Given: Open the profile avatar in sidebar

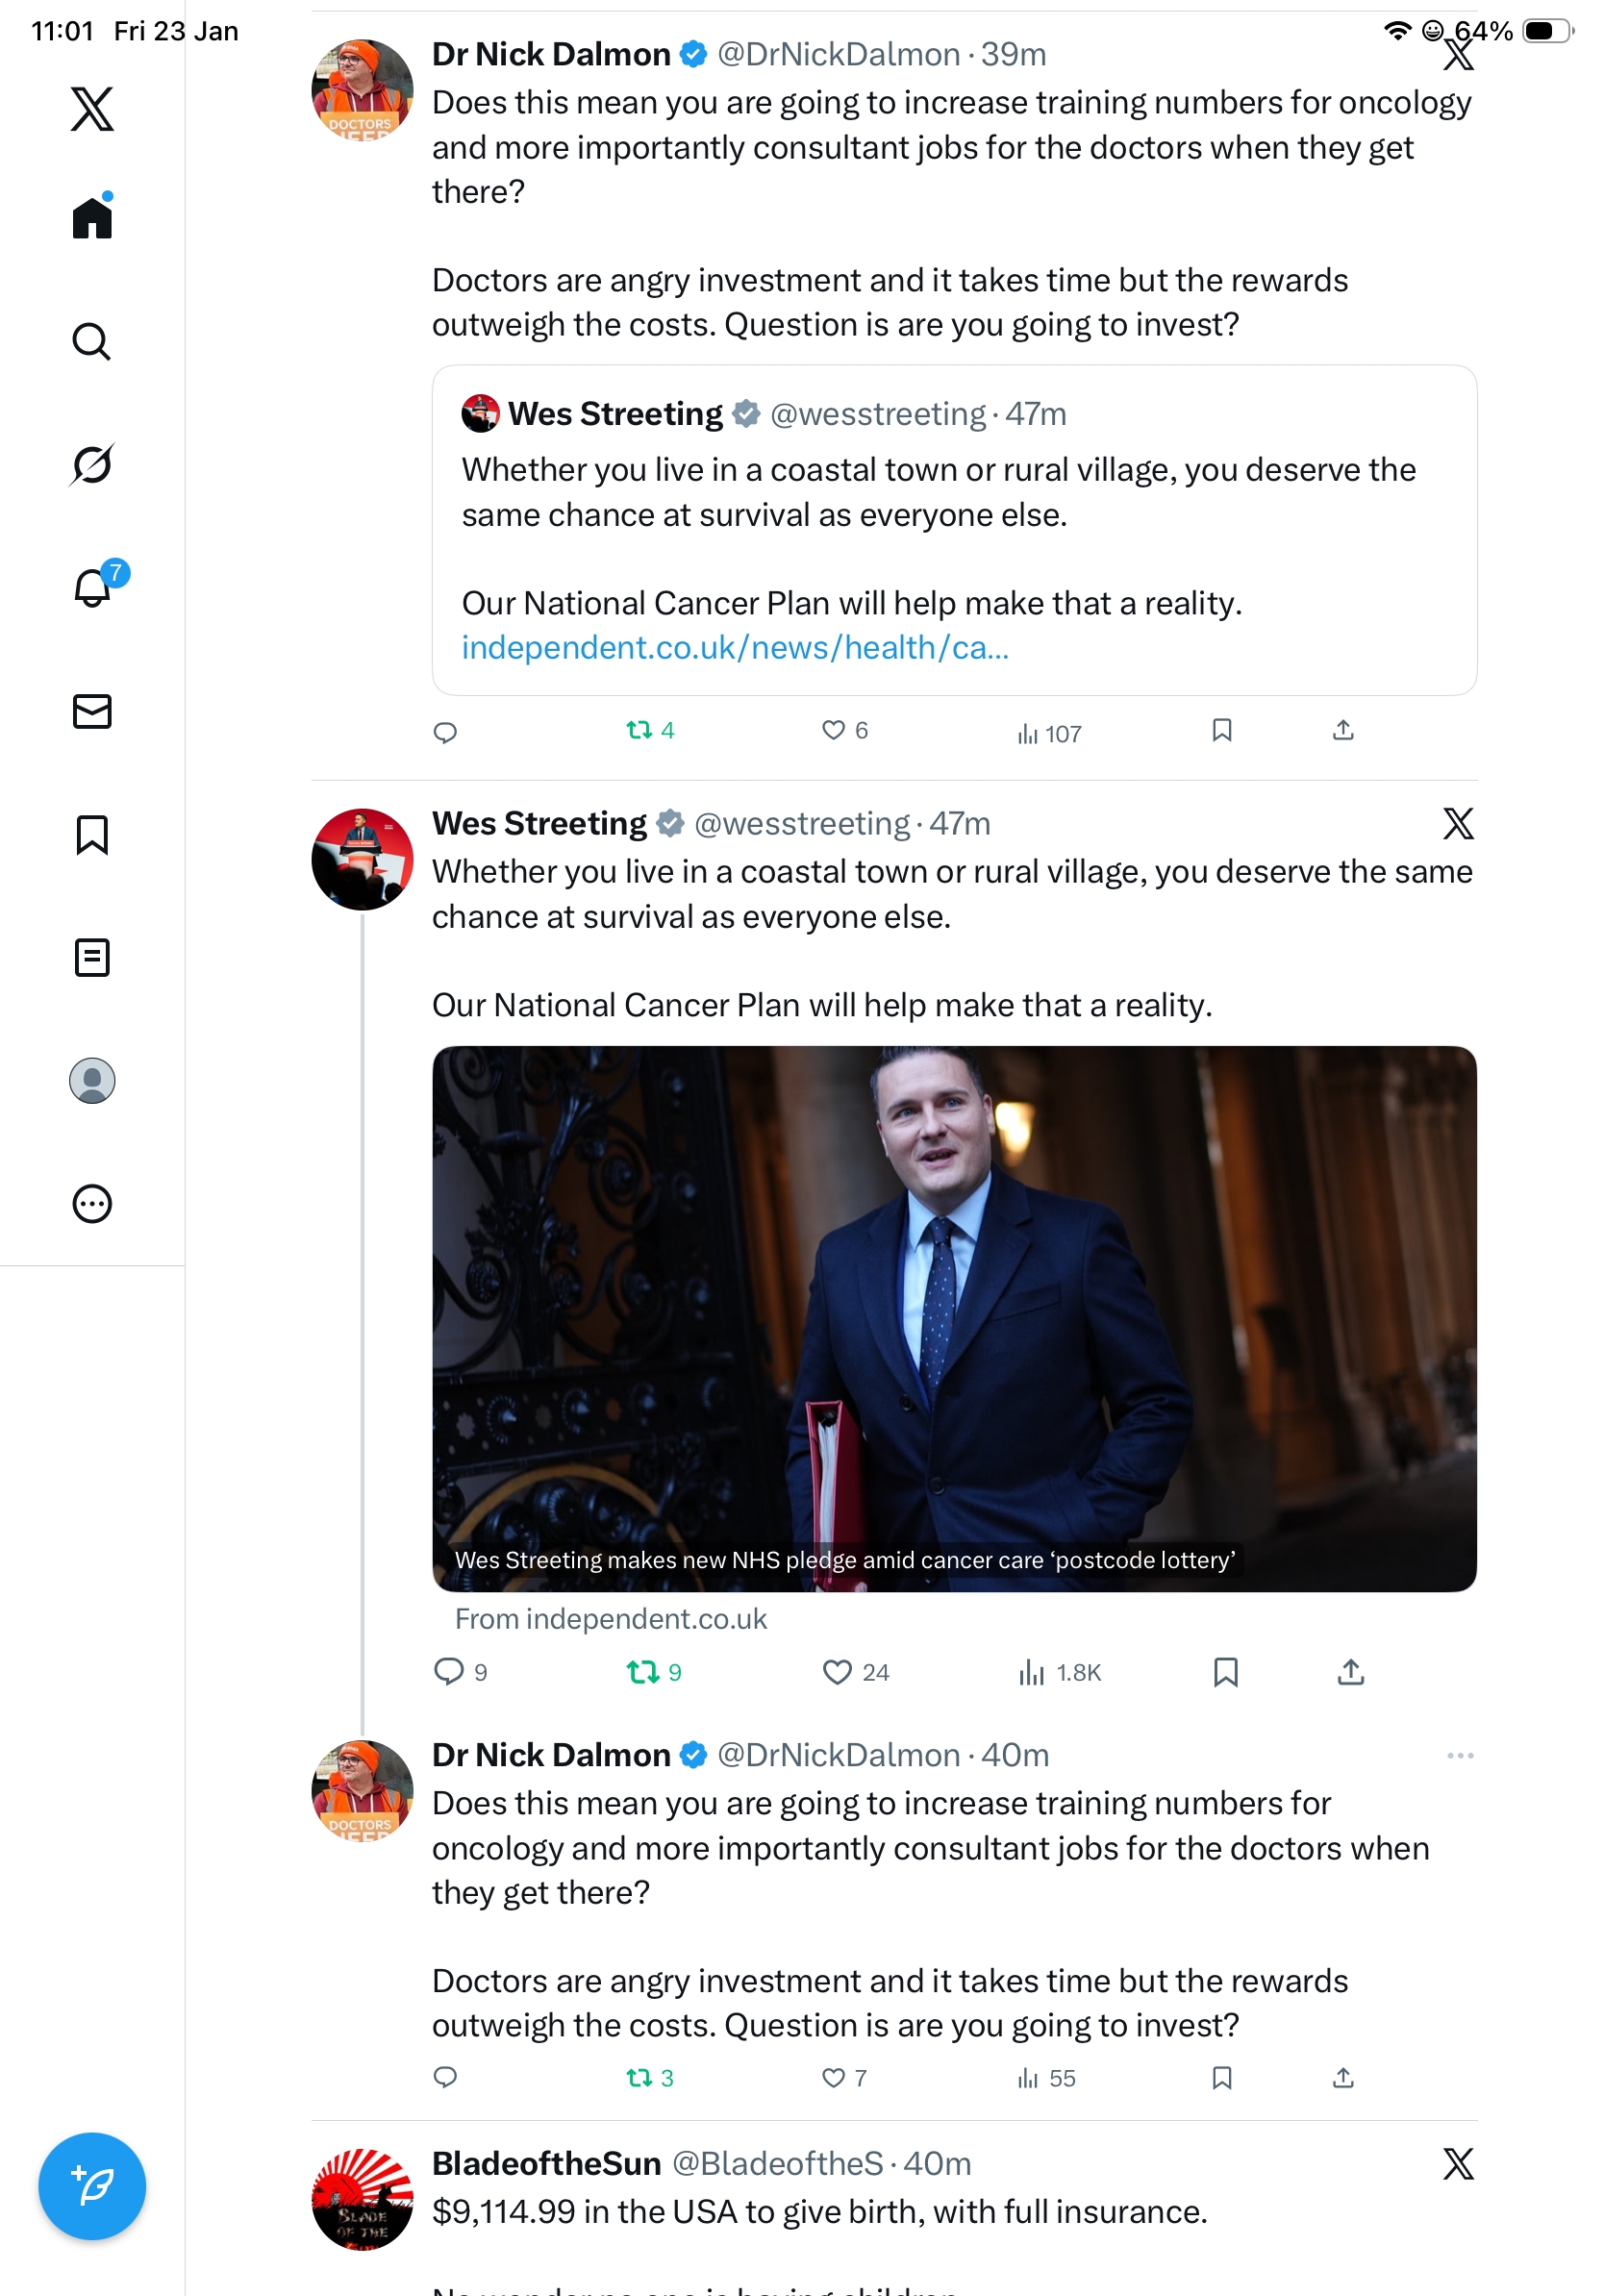Looking at the screenshot, I should [x=92, y=1080].
